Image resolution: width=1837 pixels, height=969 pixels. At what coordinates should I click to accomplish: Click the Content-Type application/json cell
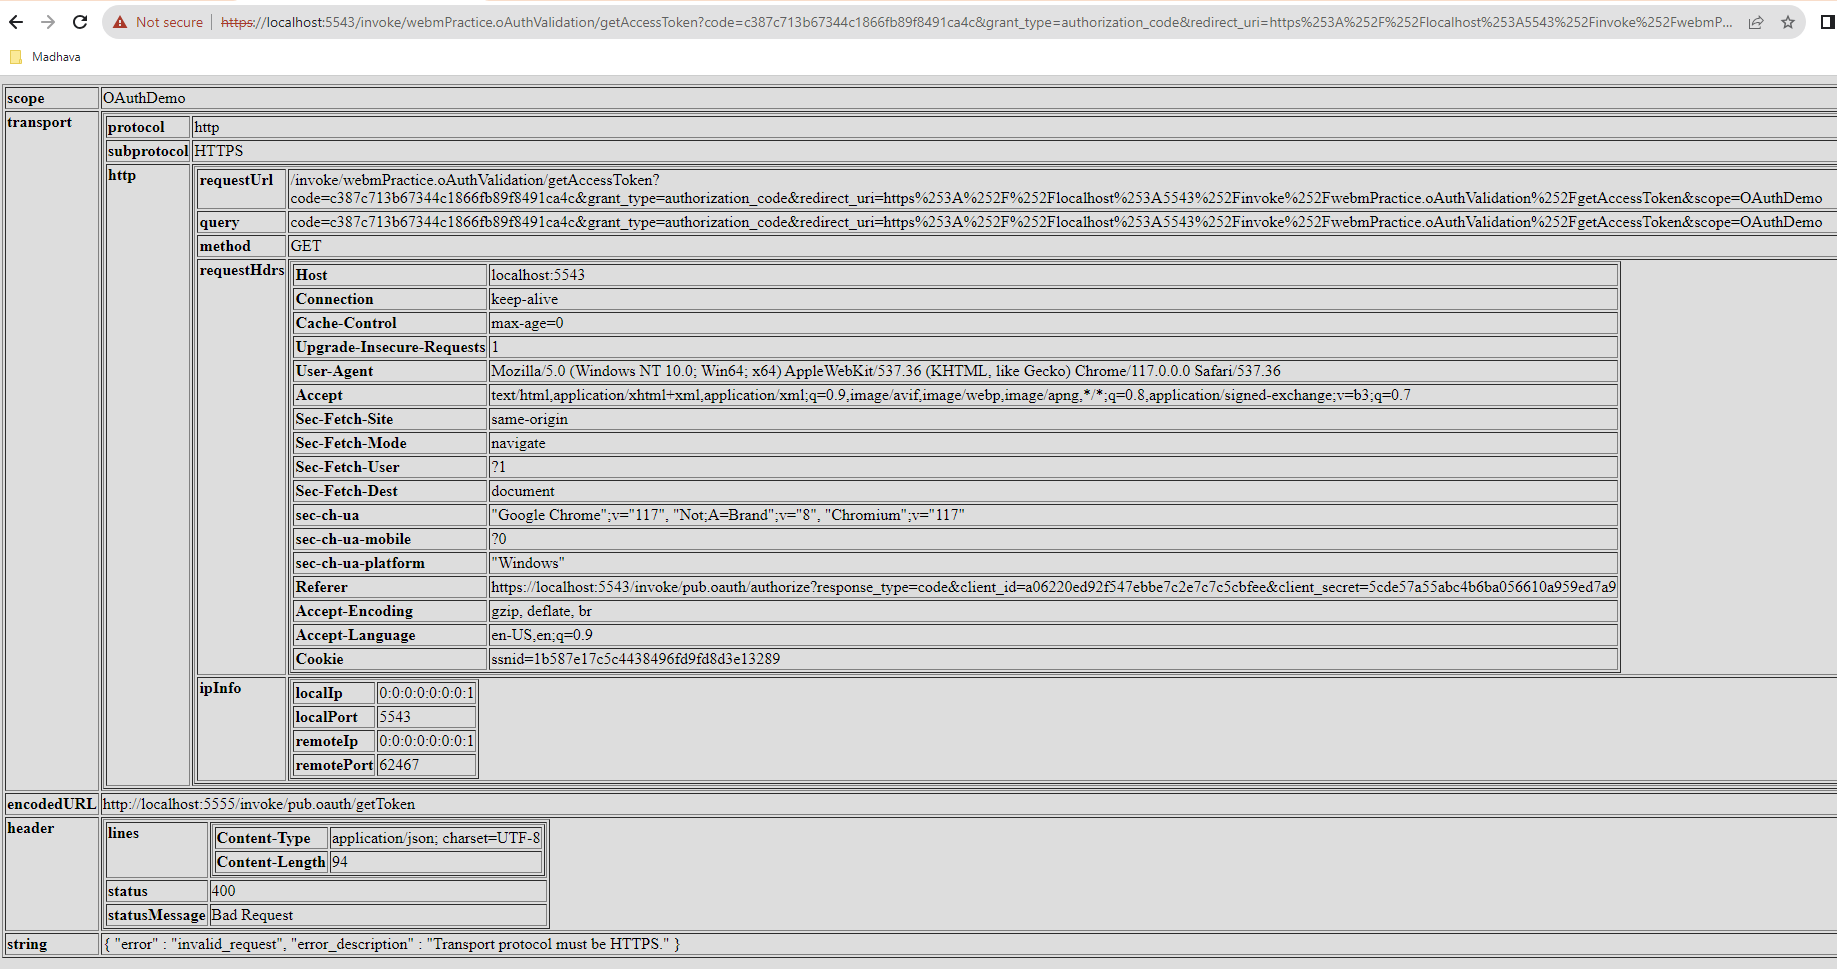(x=434, y=837)
